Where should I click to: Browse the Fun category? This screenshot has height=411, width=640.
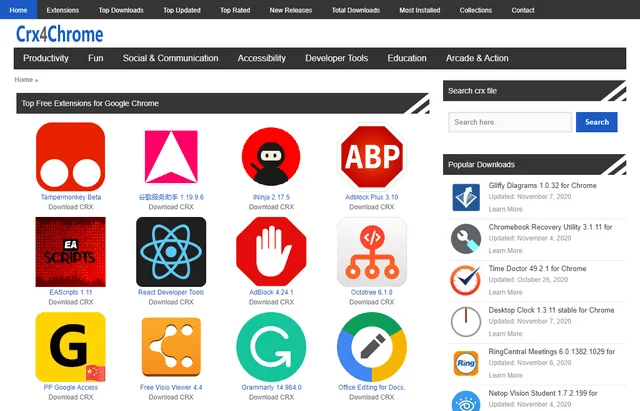[96, 58]
